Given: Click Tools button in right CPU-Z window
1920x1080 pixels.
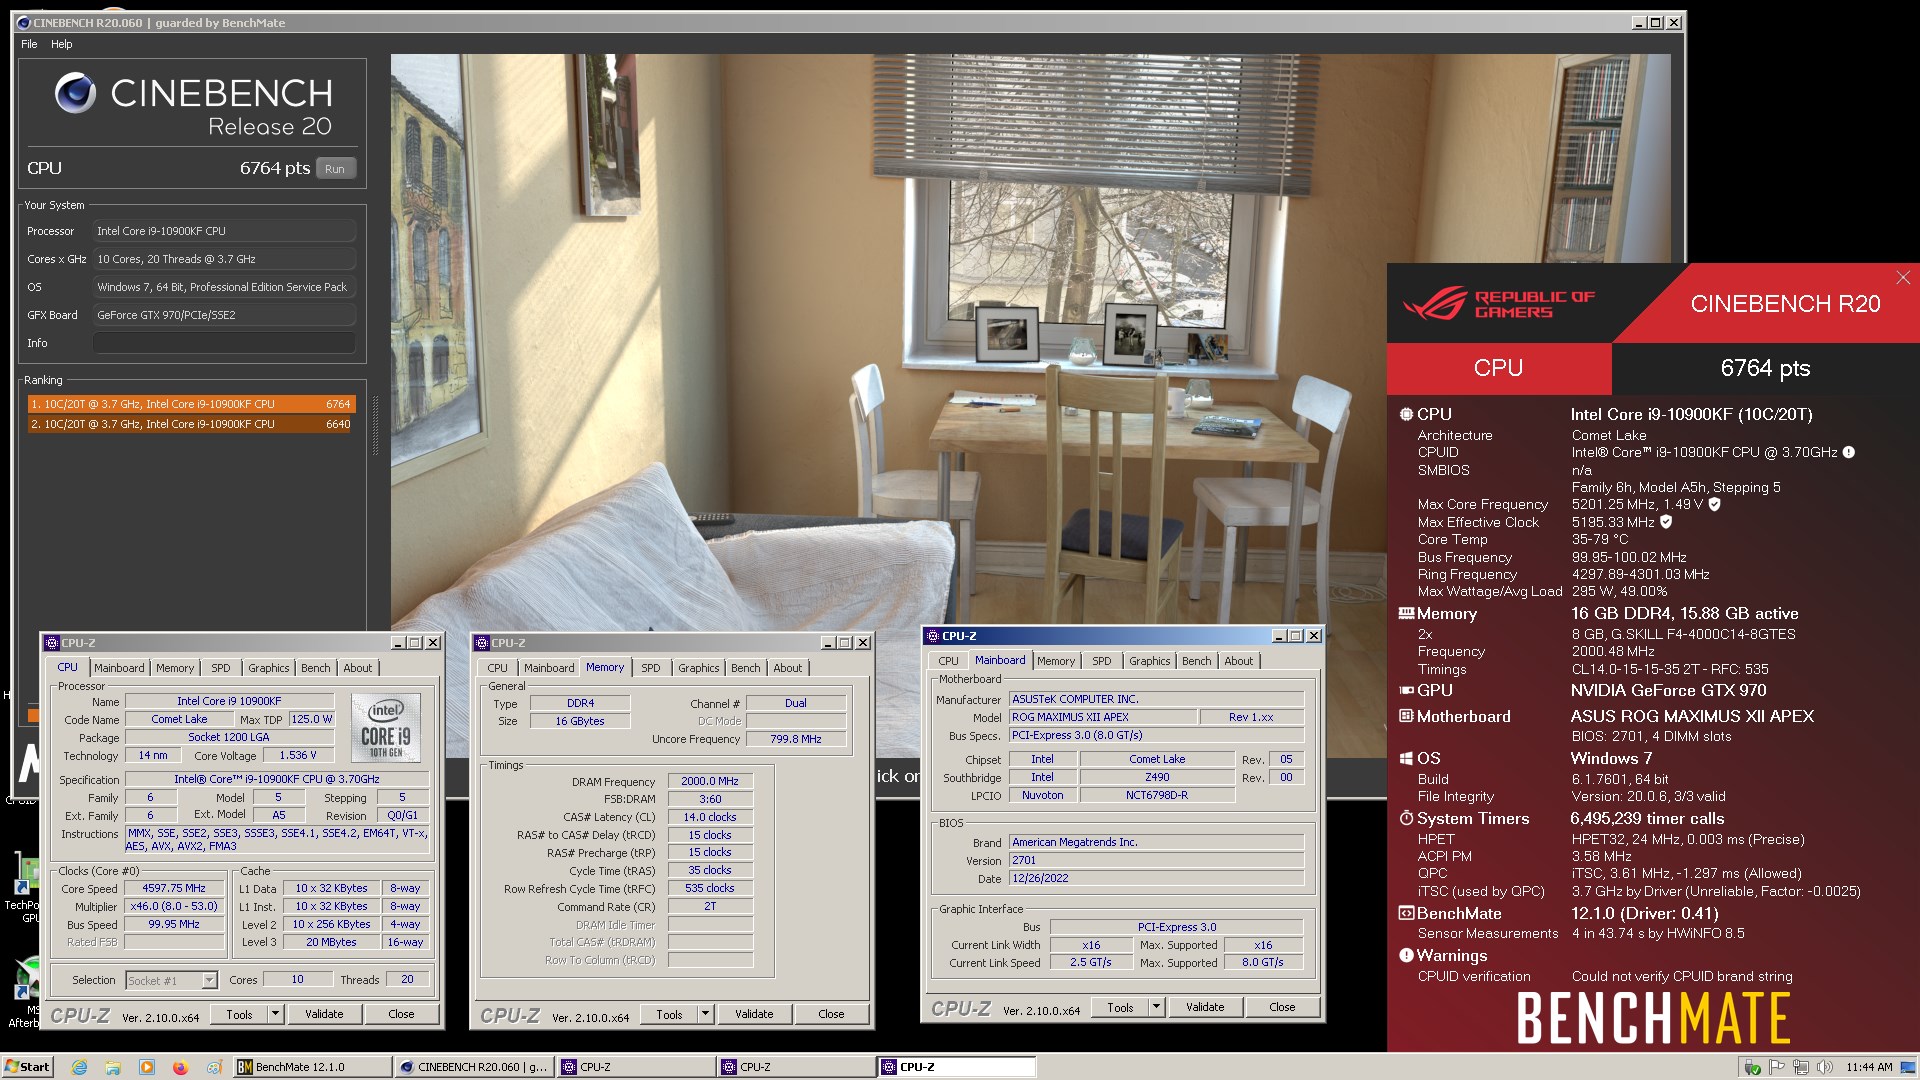Looking at the screenshot, I should (1120, 1007).
